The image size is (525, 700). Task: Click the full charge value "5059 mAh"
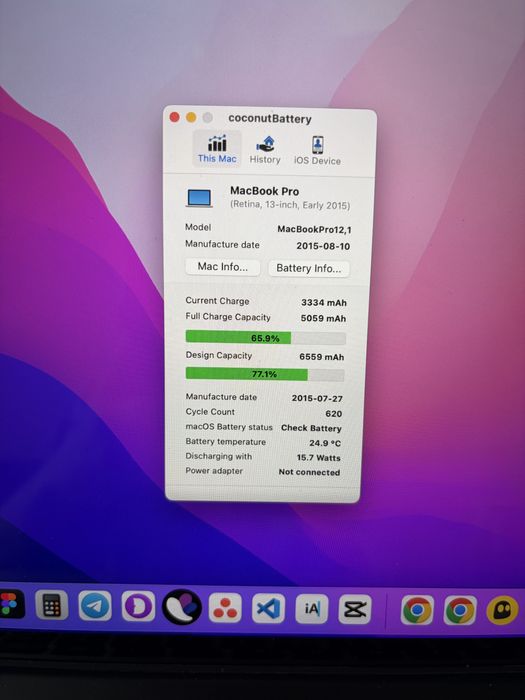point(323,318)
